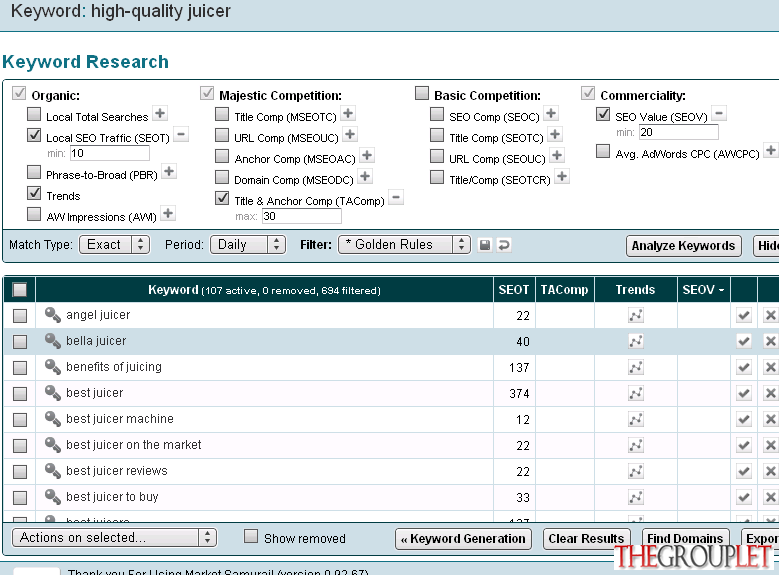Click Clear Results button
Screen dimensions: 779x575
coord(586,539)
